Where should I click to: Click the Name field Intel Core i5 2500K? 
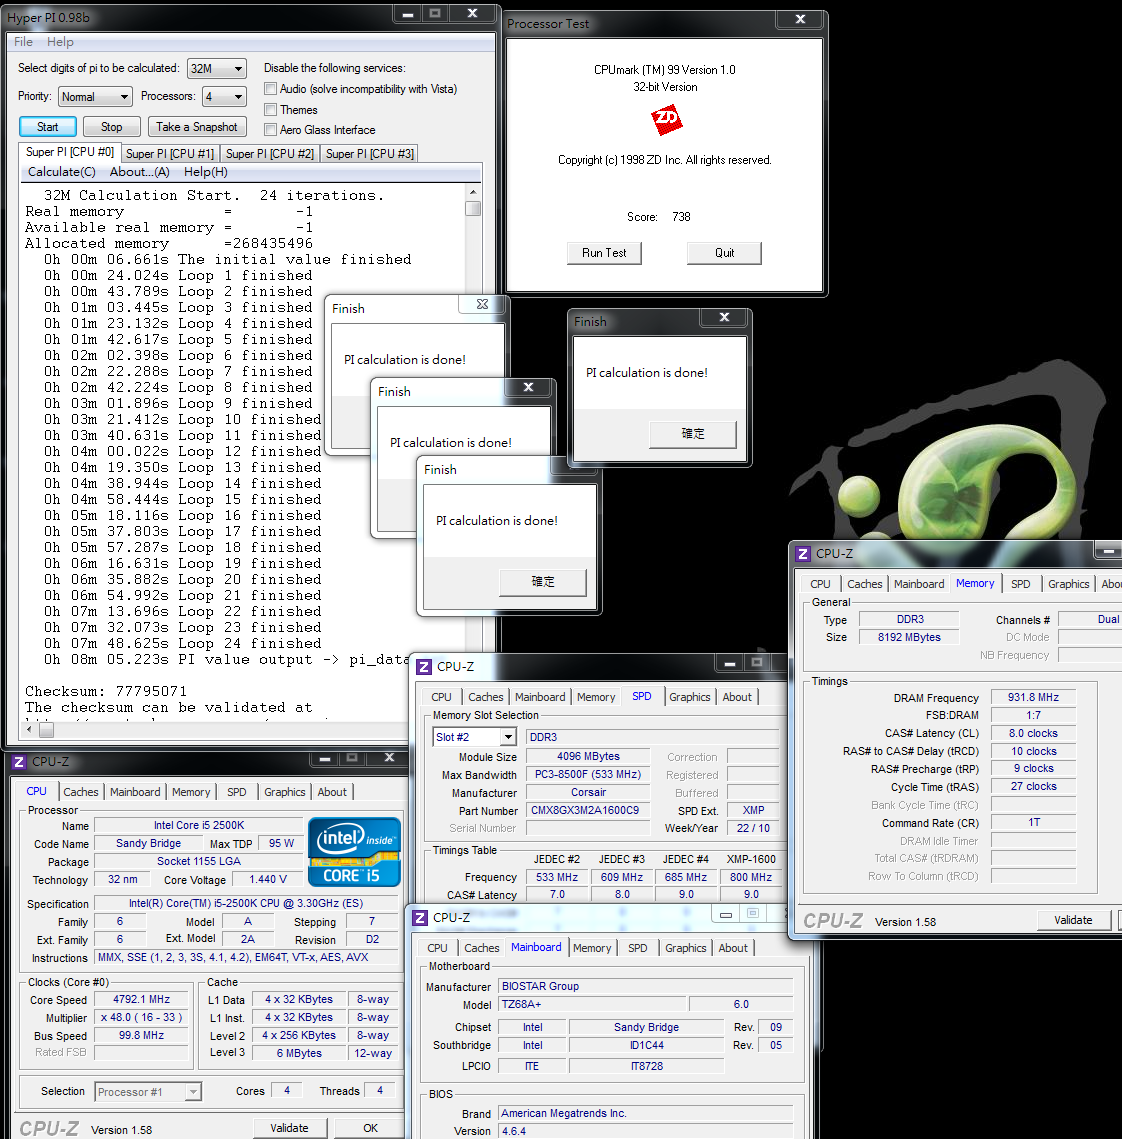coord(199,825)
